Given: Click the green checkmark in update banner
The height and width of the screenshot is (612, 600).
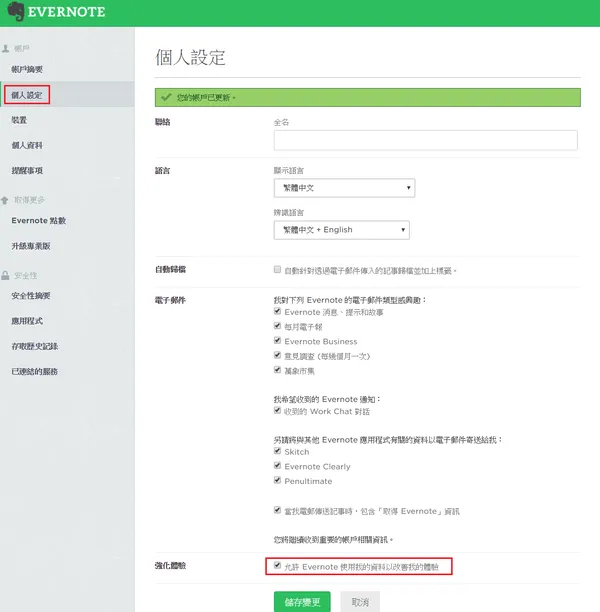Looking at the screenshot, I should coord(166,97).
